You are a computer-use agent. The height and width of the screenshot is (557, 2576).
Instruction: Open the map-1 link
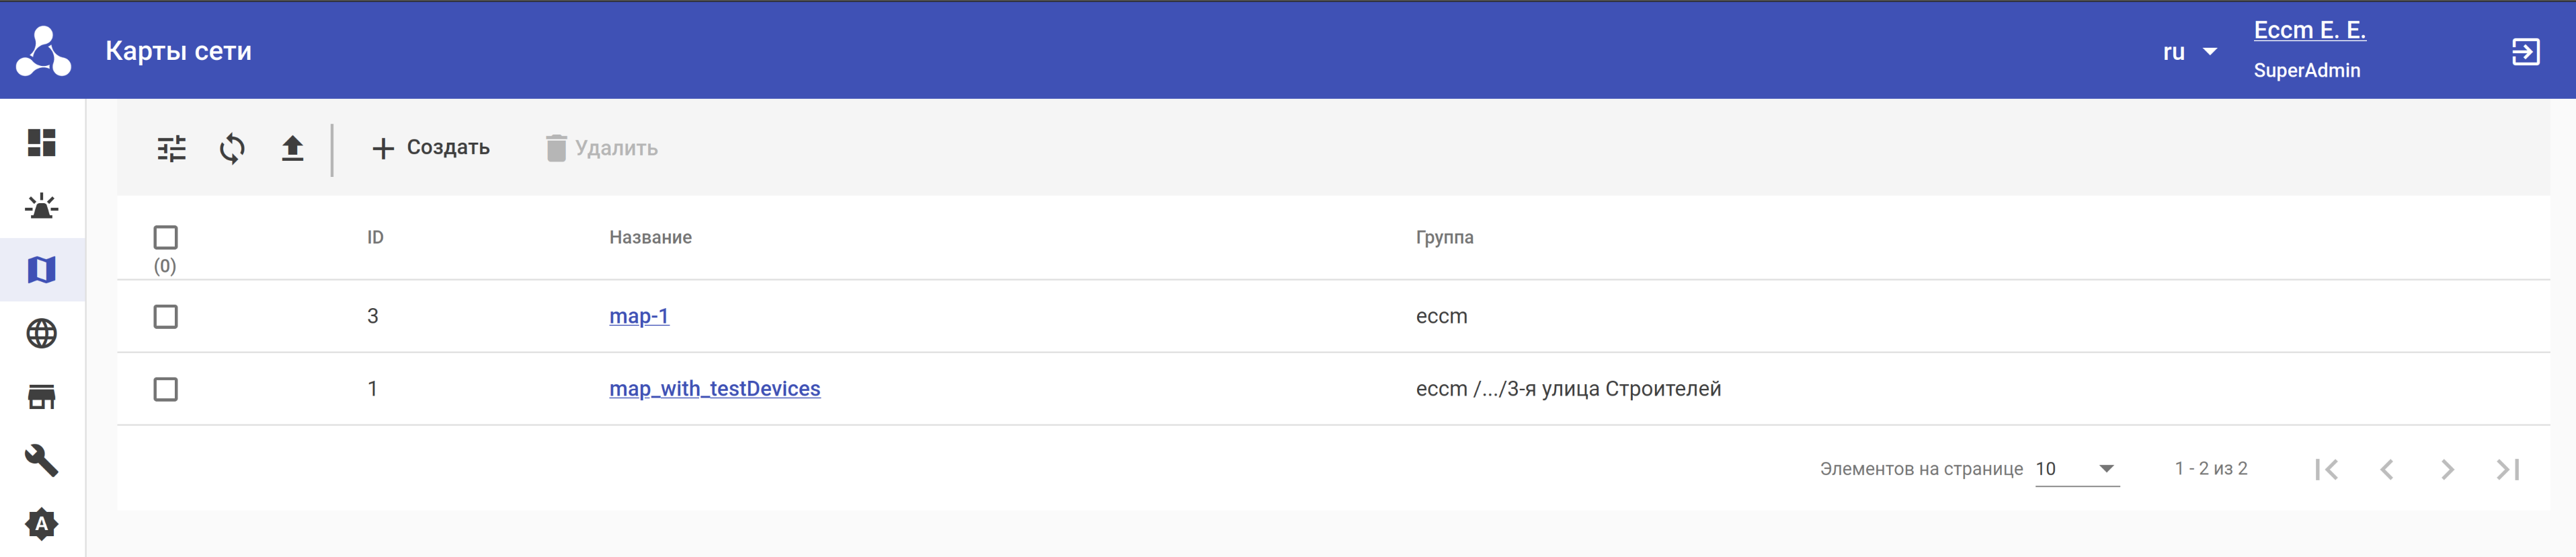[x=639, y=316]
